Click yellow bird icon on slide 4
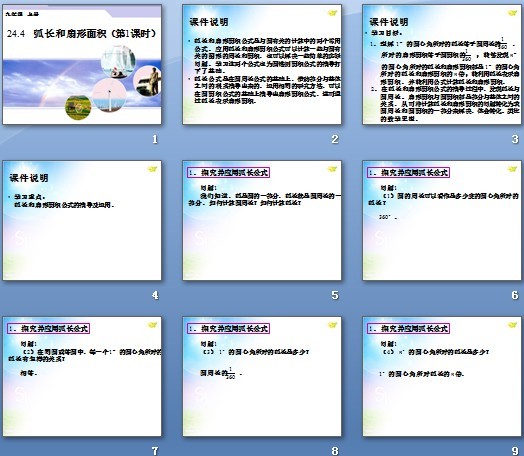This screenshot has height=456, width=524. coord(152,169)
